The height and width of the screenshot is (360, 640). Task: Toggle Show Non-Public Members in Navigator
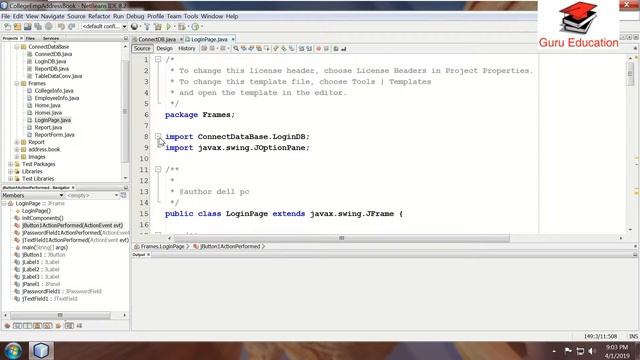click(x=37, y=326)
